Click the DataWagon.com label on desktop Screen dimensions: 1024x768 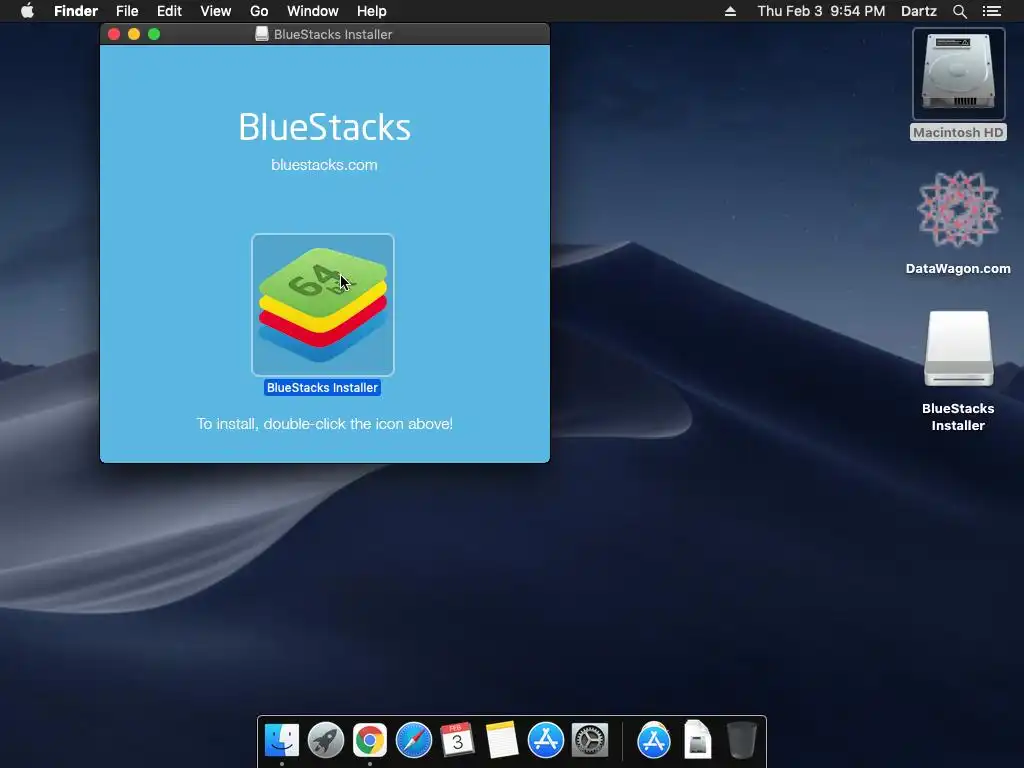958,268
